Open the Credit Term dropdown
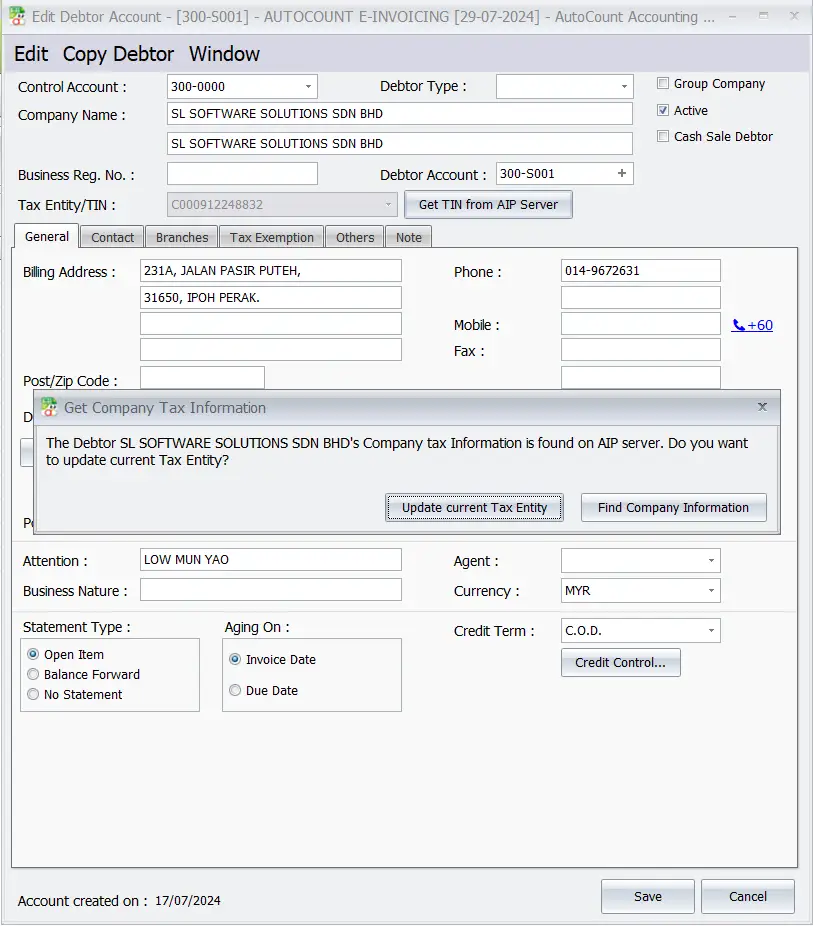Image resolution: width=813 pixels, height=926 pixels. click(x=711, y=630)
